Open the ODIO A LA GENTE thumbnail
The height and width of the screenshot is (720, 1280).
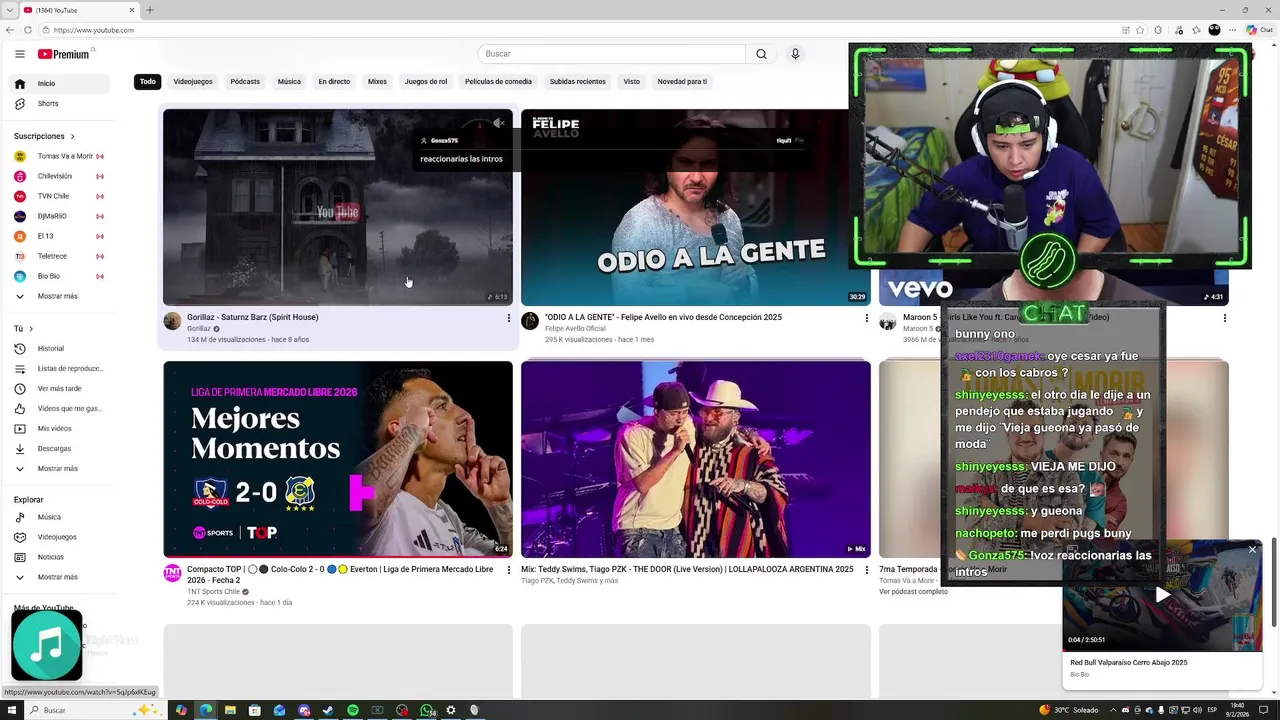(x=695, y=207)
